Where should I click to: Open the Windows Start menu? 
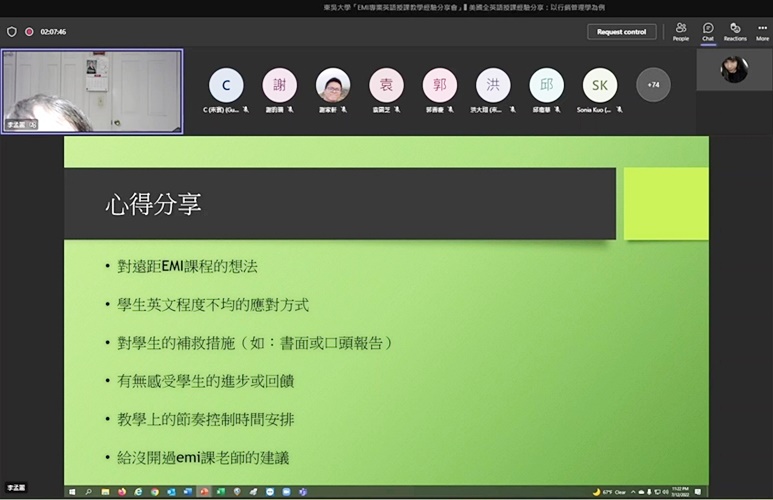pyautogui.click(x=72, y=492)
